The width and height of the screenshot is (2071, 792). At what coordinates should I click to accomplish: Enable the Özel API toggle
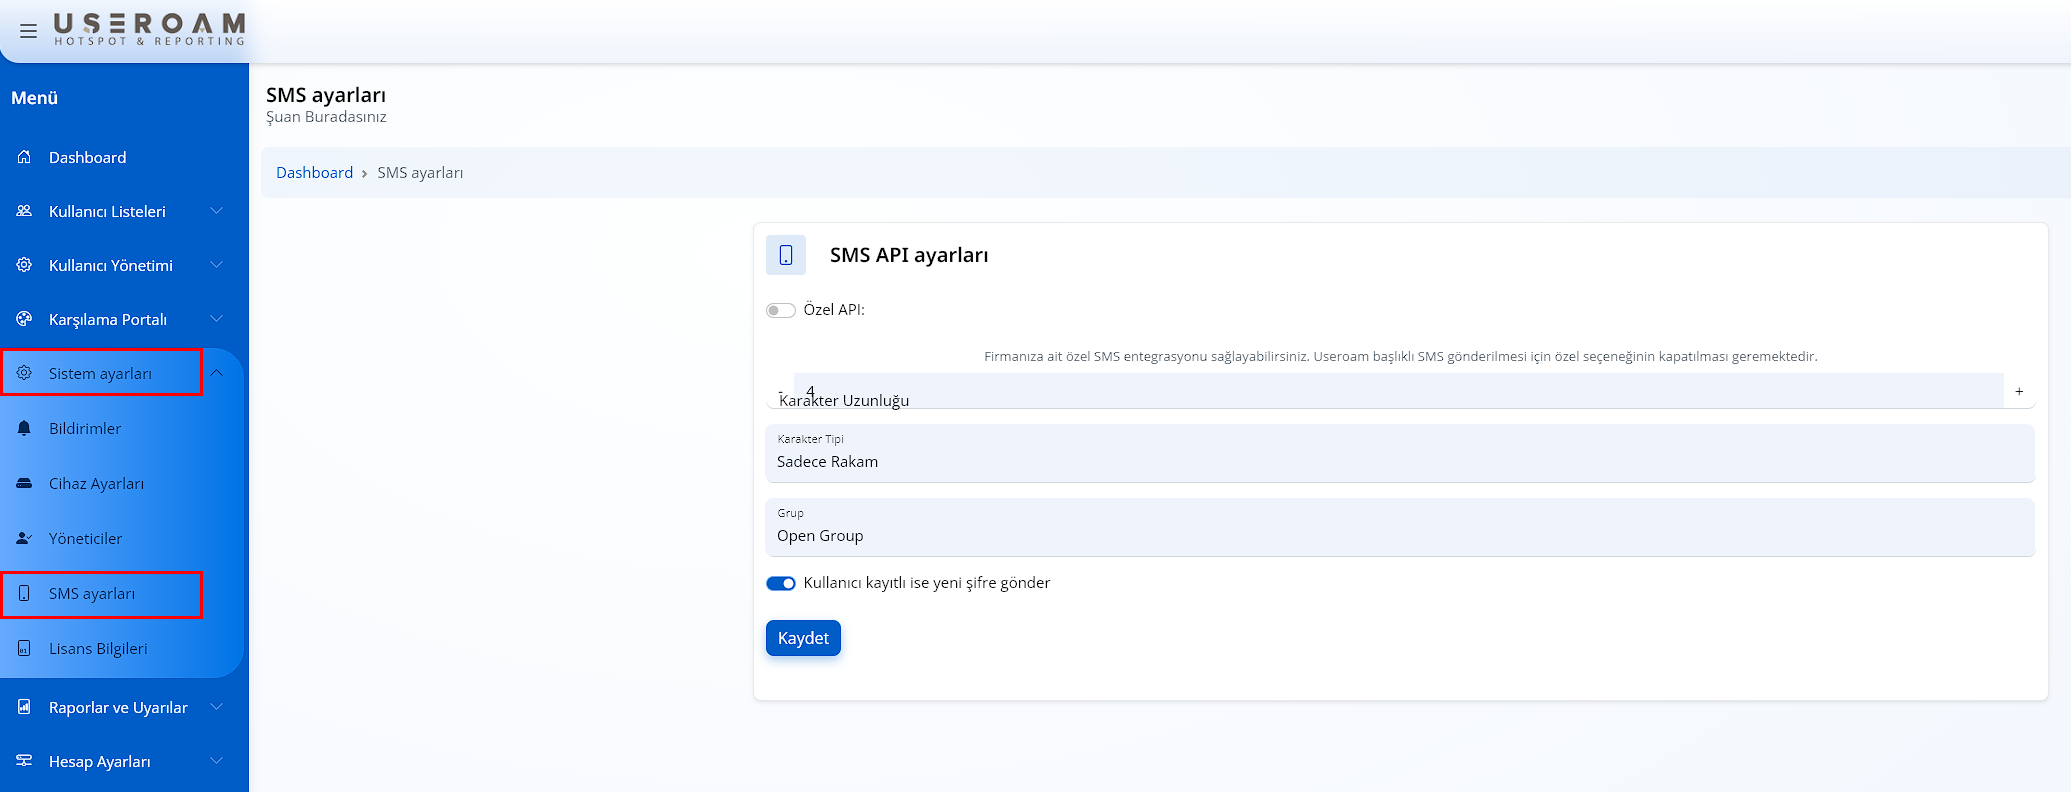[780, 310]
